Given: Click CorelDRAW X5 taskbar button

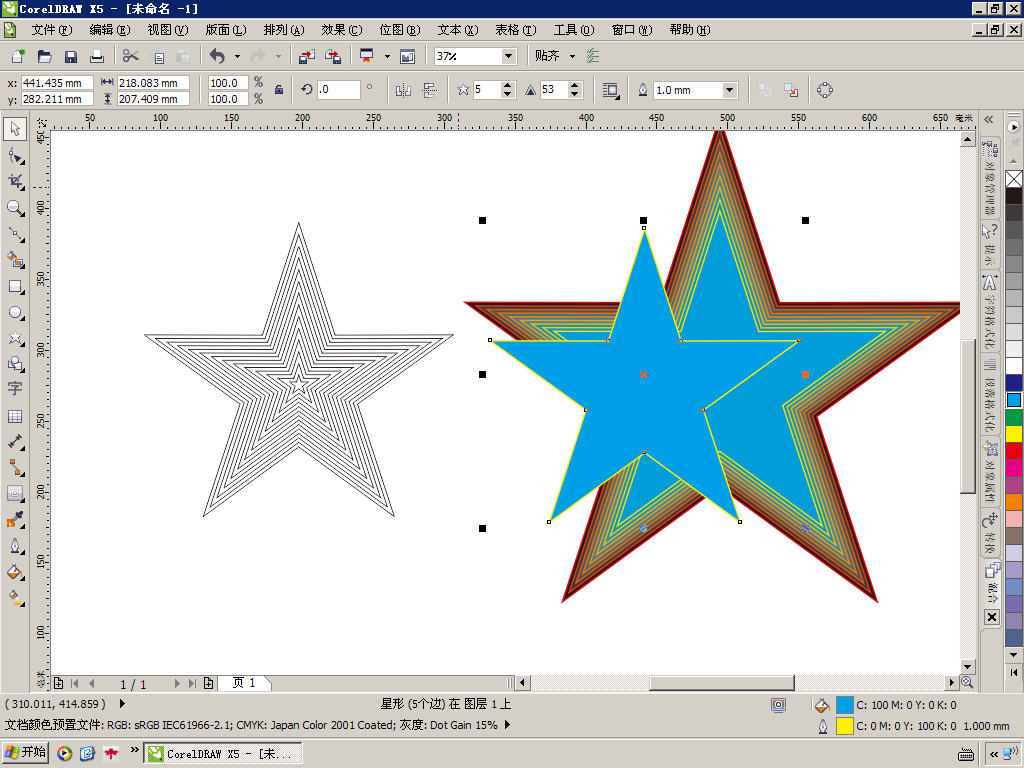Looking at the screenshot, I should [x=223, y=753].
